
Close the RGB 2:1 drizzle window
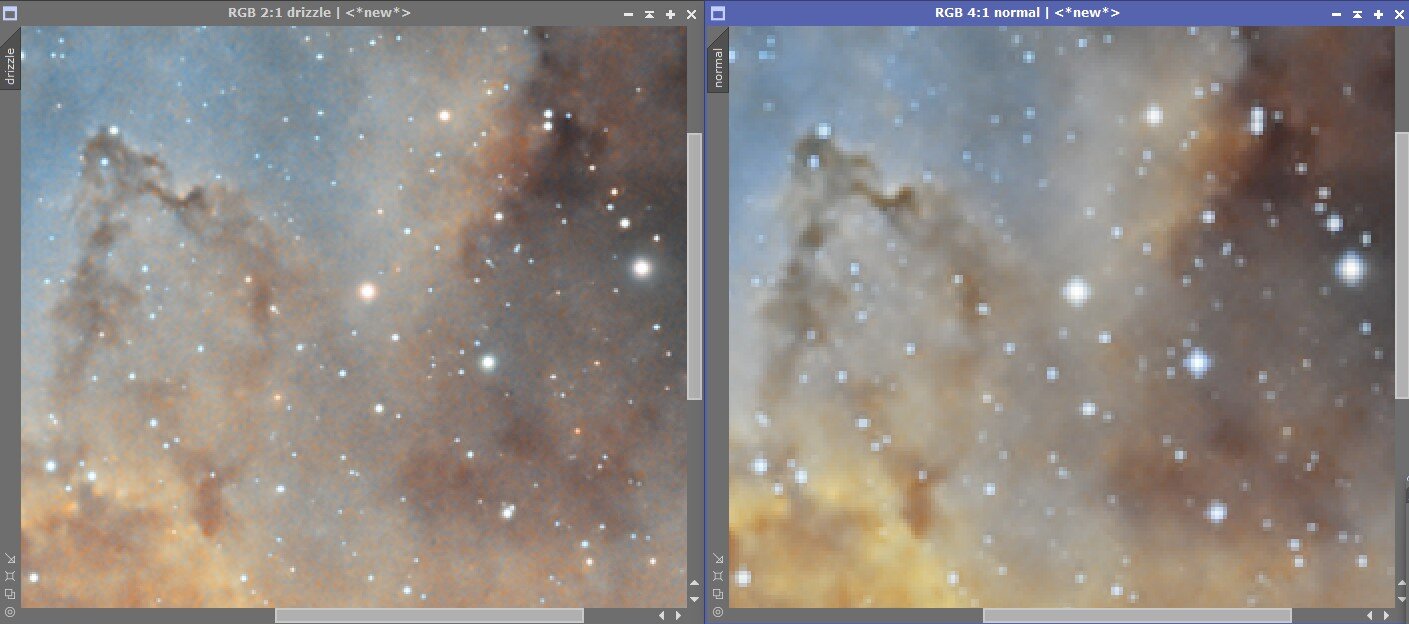click(691, 14)
